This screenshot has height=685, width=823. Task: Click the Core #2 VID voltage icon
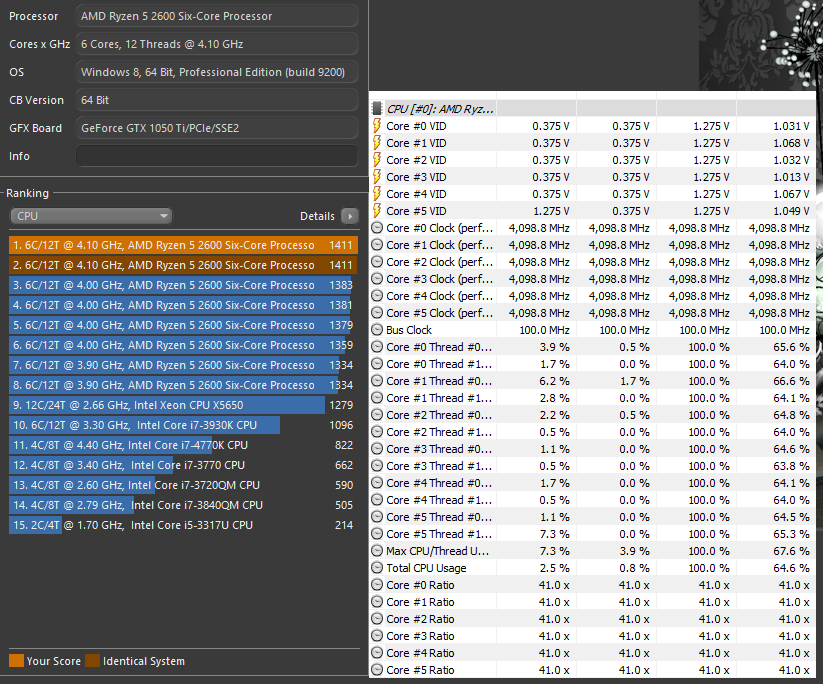(377, 160)
